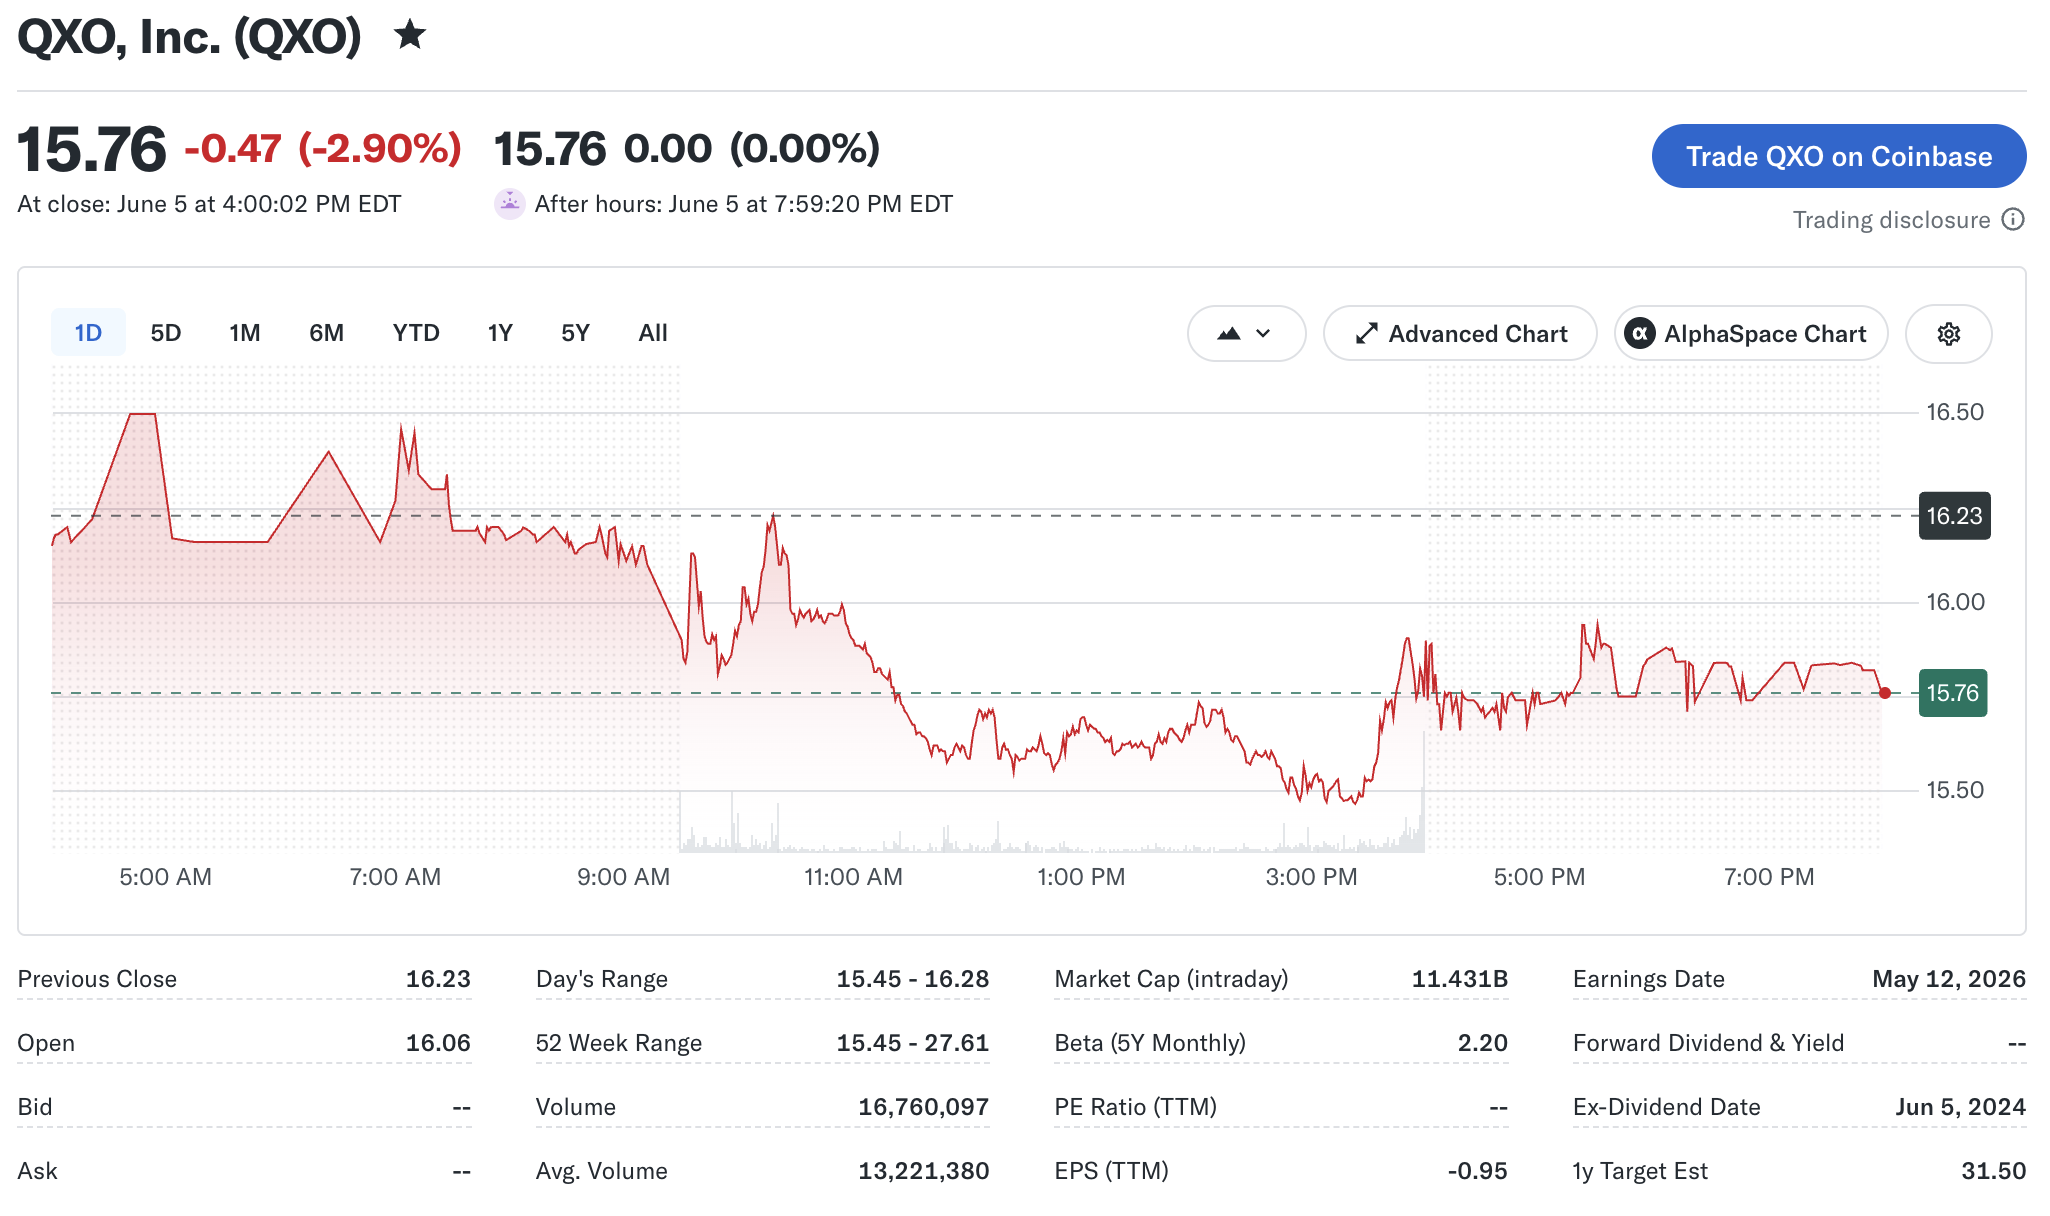Click the after-hours moon icon
Screen dimensions: 2050x1216
pos(510,204)
